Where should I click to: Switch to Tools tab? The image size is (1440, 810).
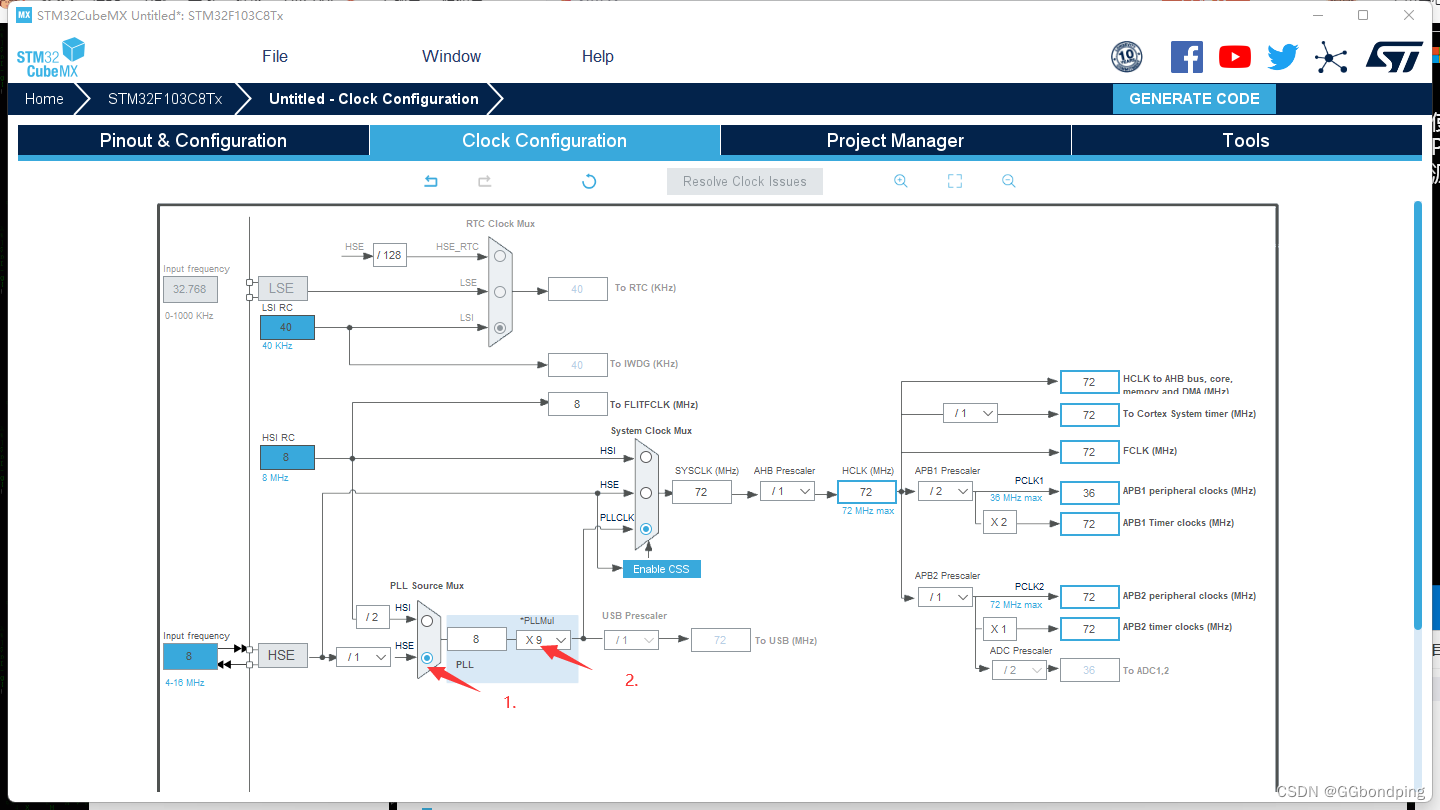point(1246,141)
